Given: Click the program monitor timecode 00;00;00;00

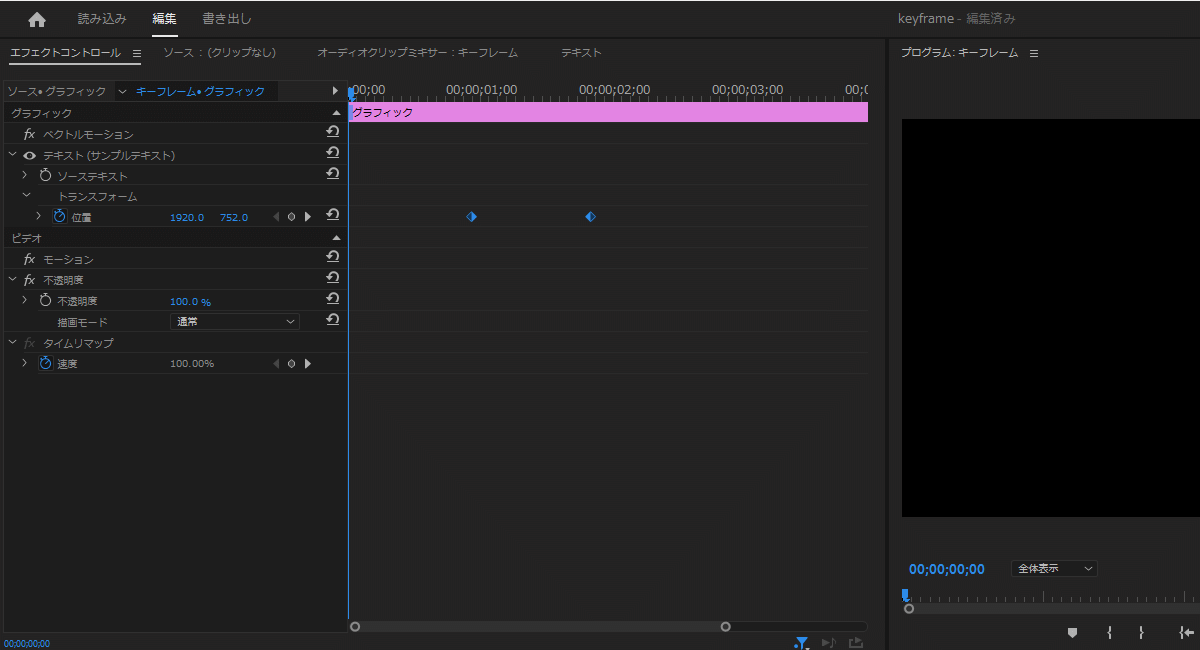Looking at the screenshot, I should click(x=946, y=569).
